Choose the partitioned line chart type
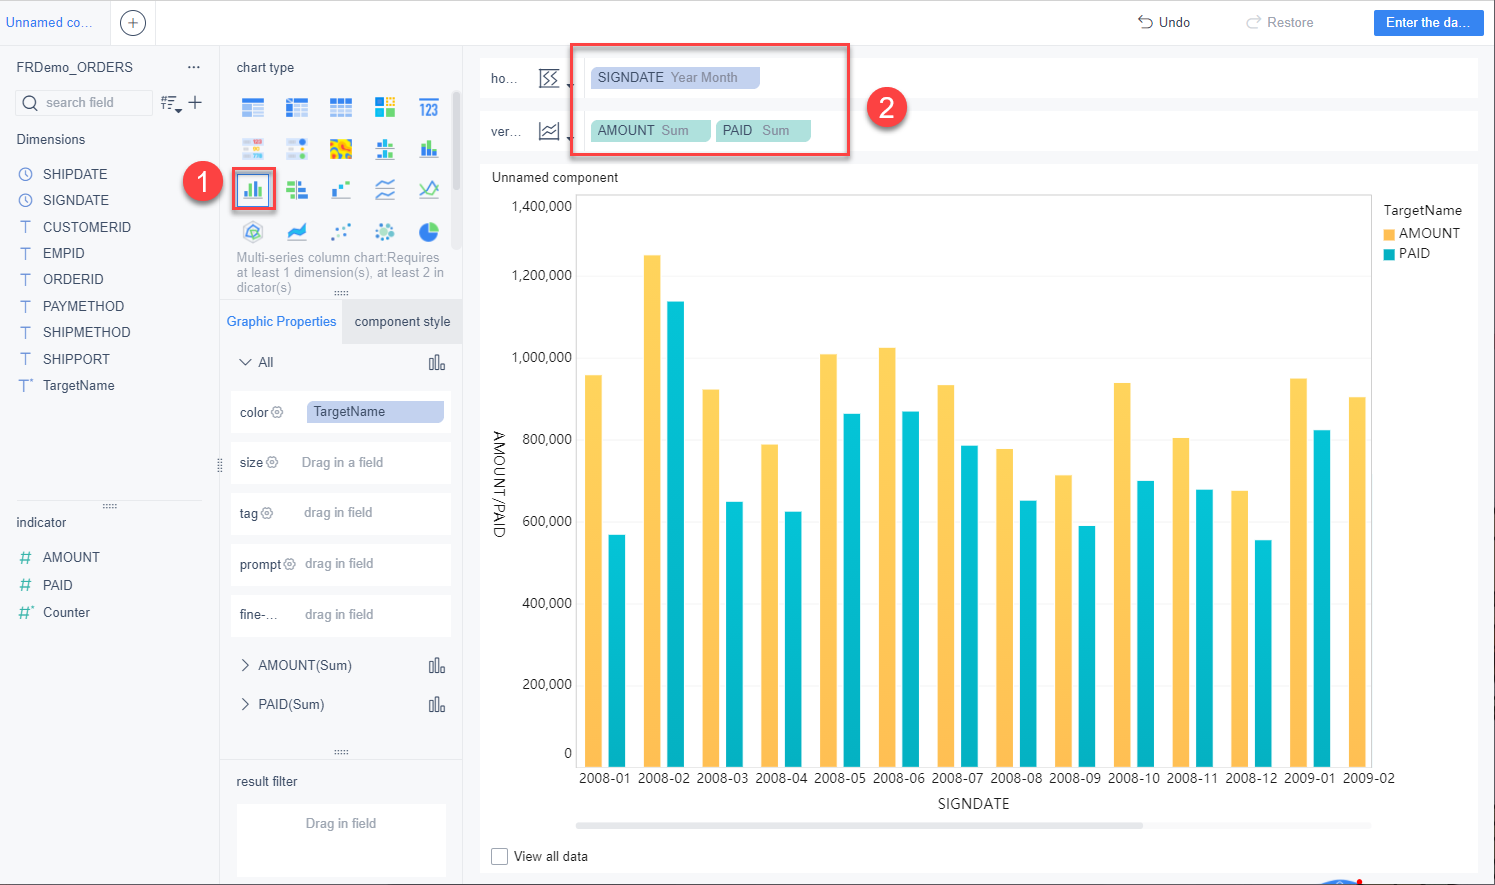The height and width of the screenshot is (885, 1495). [385, 189]
